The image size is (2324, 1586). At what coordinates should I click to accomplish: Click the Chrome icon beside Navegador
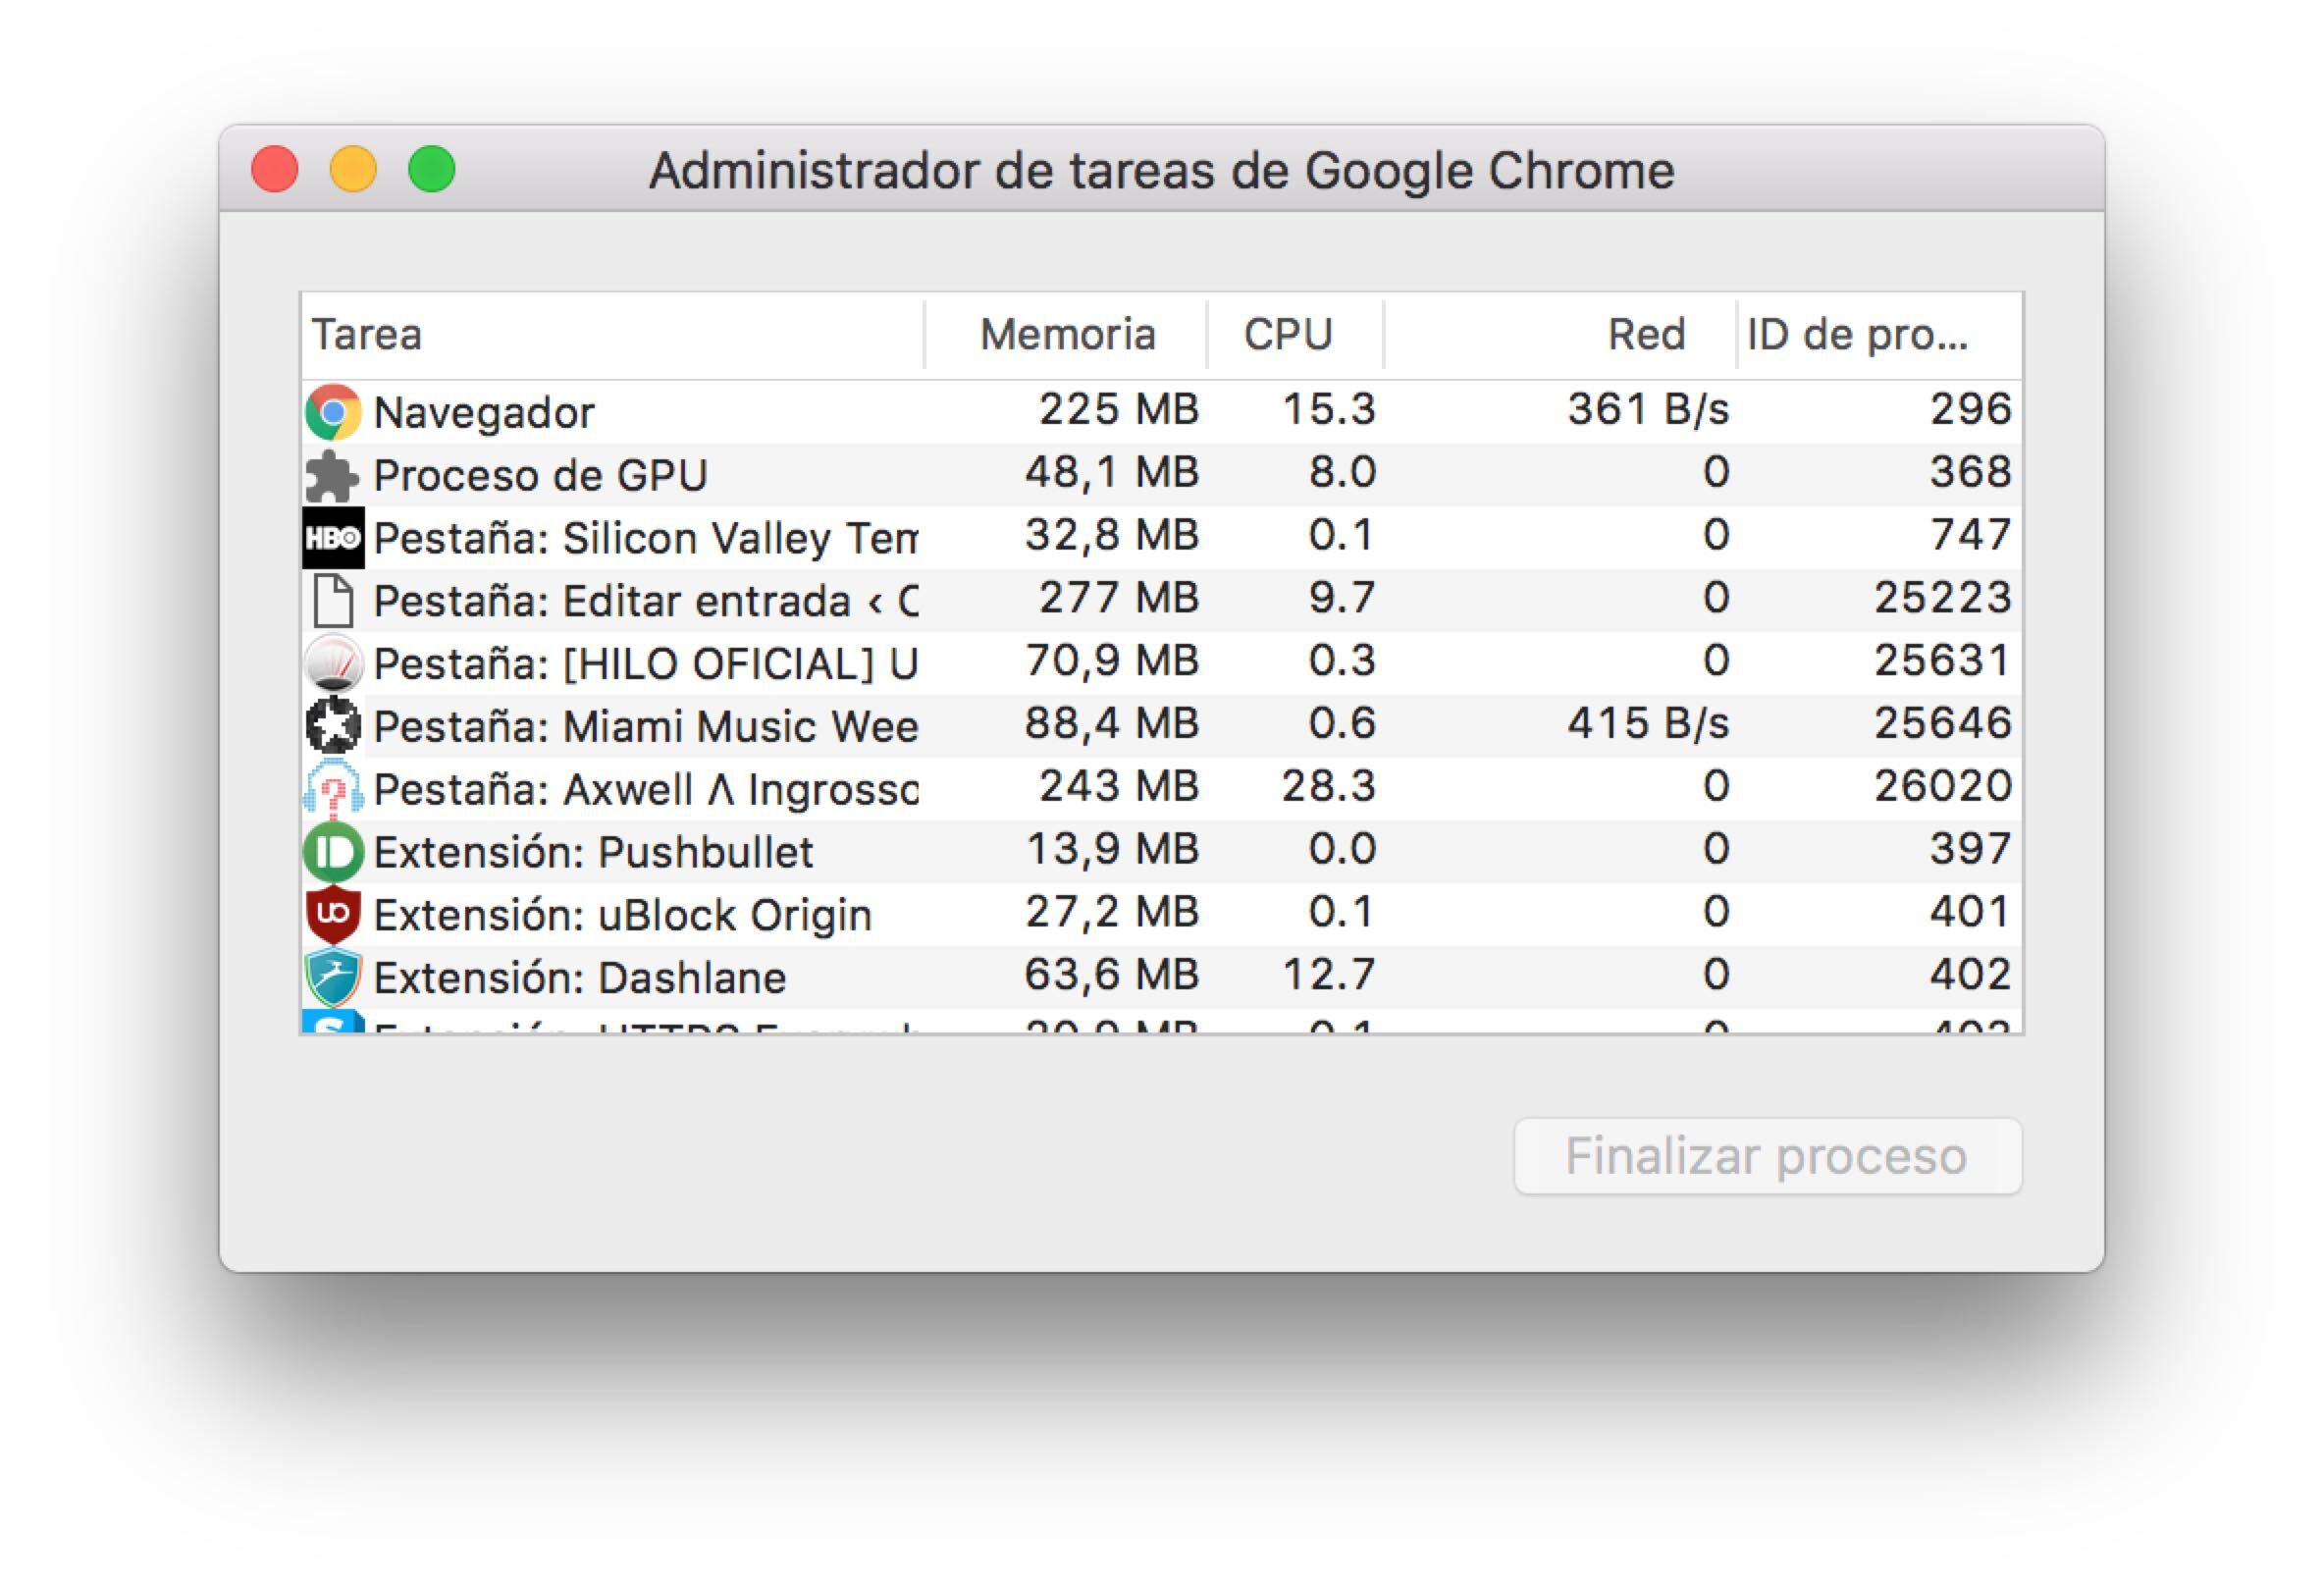(333, 412)
